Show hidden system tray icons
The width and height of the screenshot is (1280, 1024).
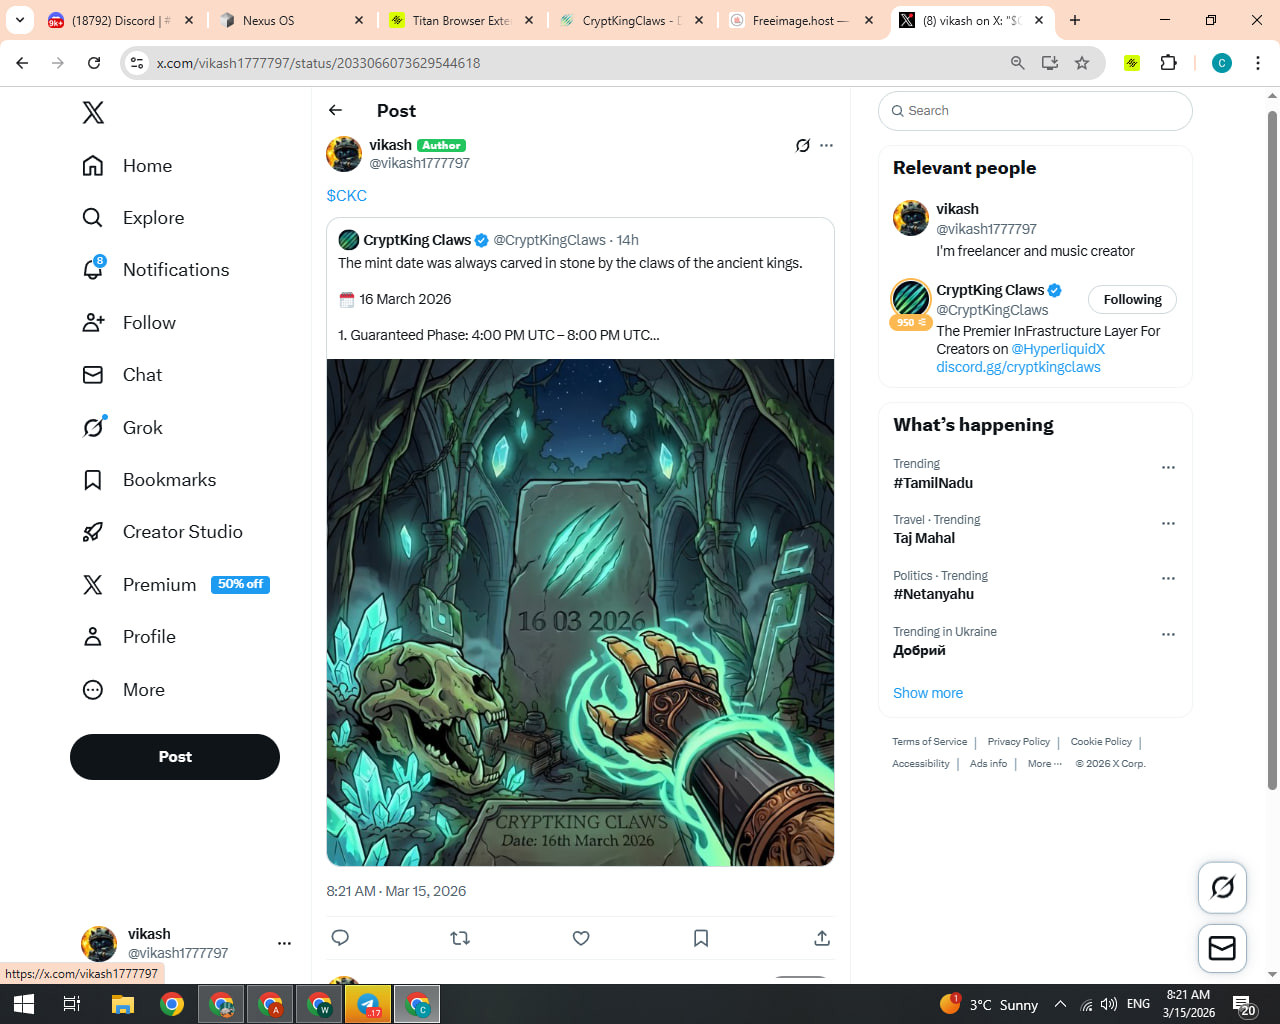[x=1060, y=1004]
